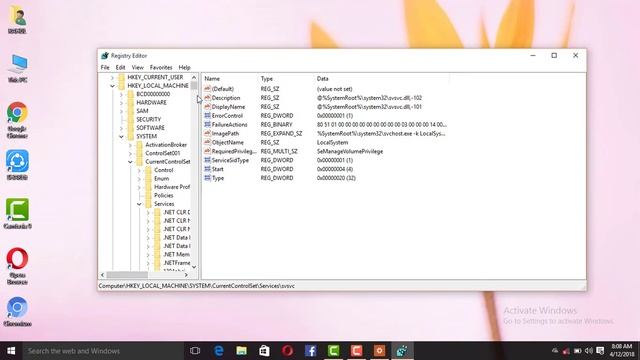This screenshot has height=360, width=640.
Task: Click the FailureActions binary icon
Action: pos(207,124)
